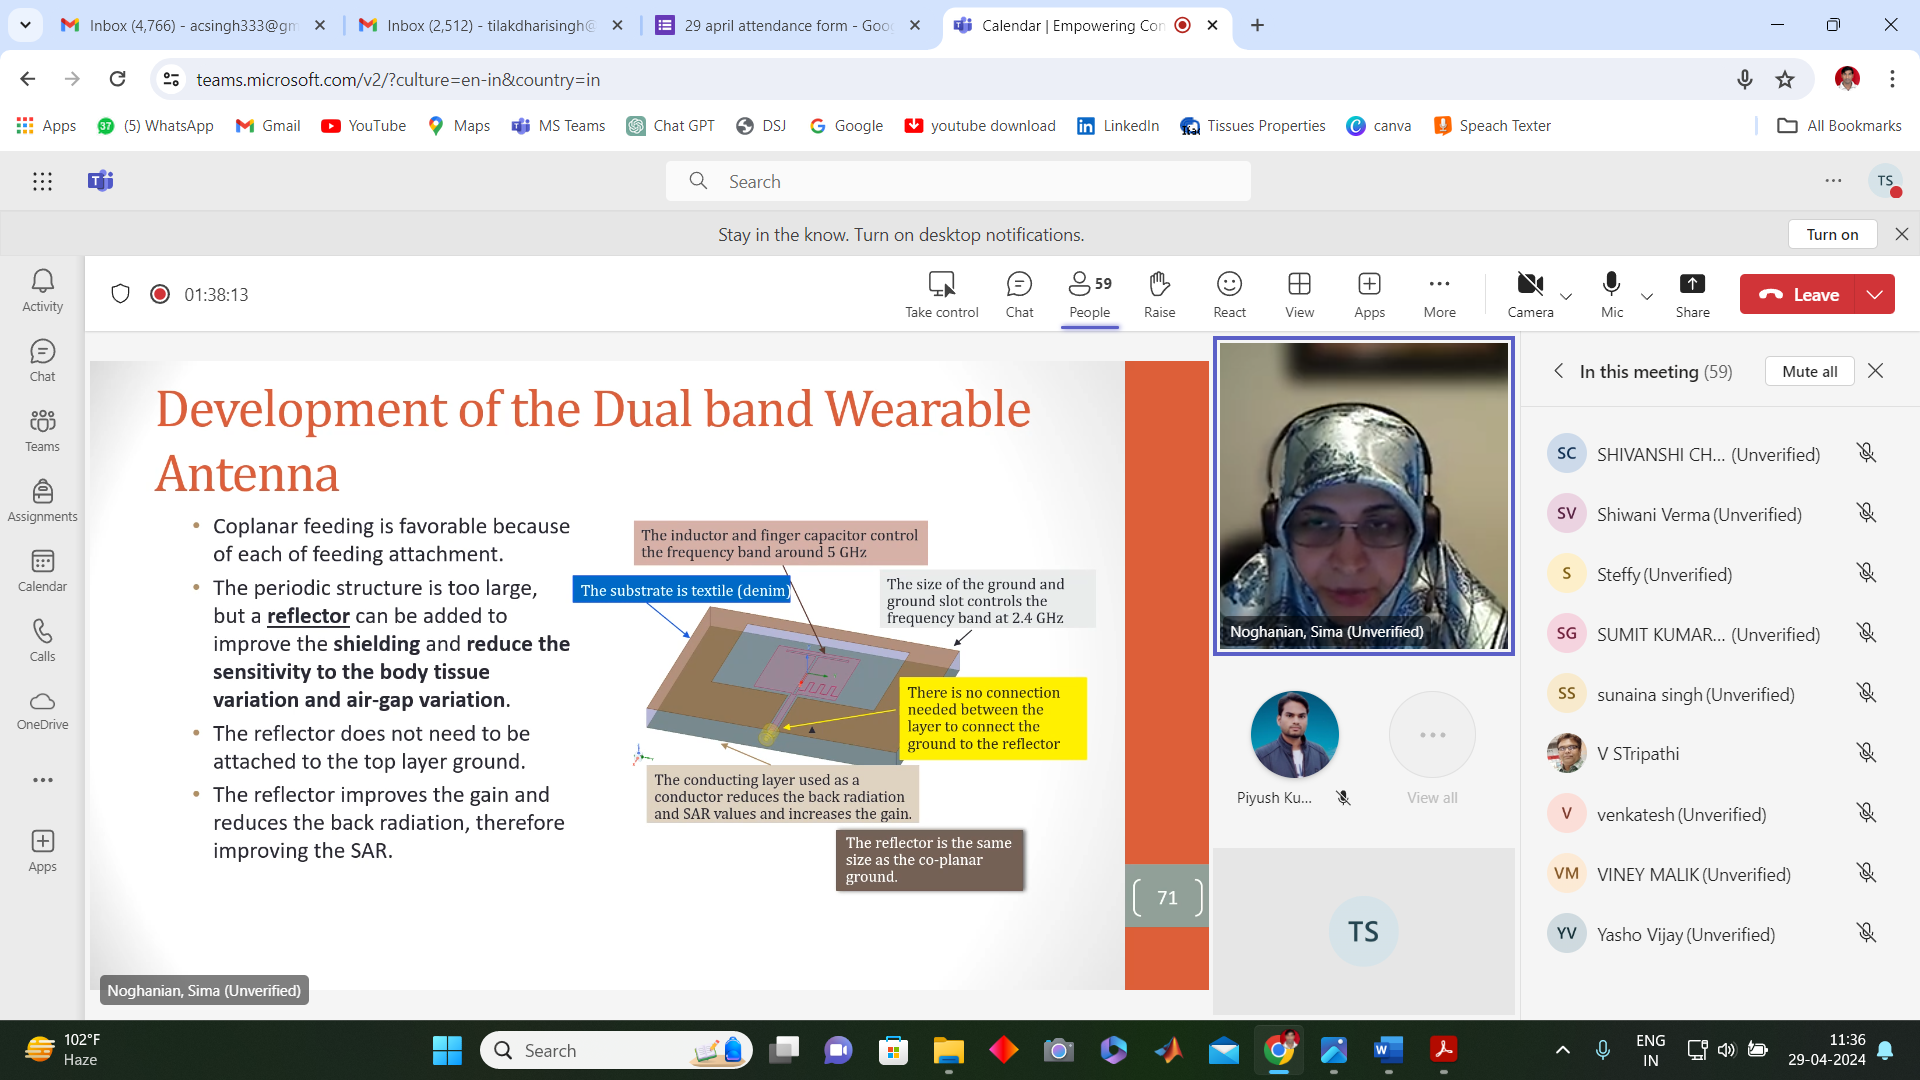Open OneDrive from the sidebar
Image resolution: width=1920 pixels, height=1080 pixels.
point(42,710)
